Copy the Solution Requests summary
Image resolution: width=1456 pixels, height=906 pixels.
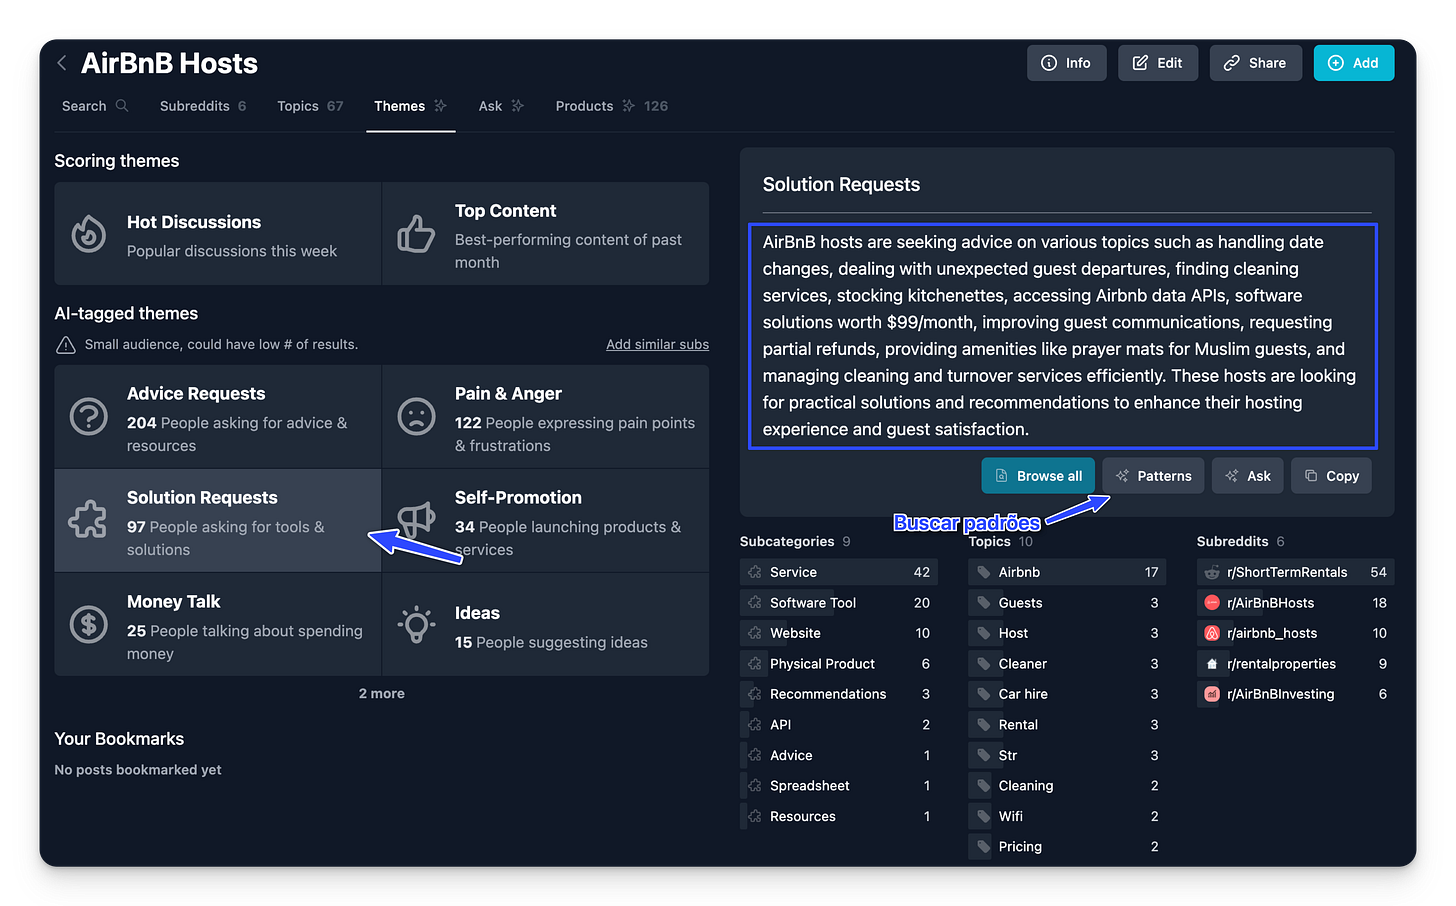pyautogui.click(x=1331, y=476)
